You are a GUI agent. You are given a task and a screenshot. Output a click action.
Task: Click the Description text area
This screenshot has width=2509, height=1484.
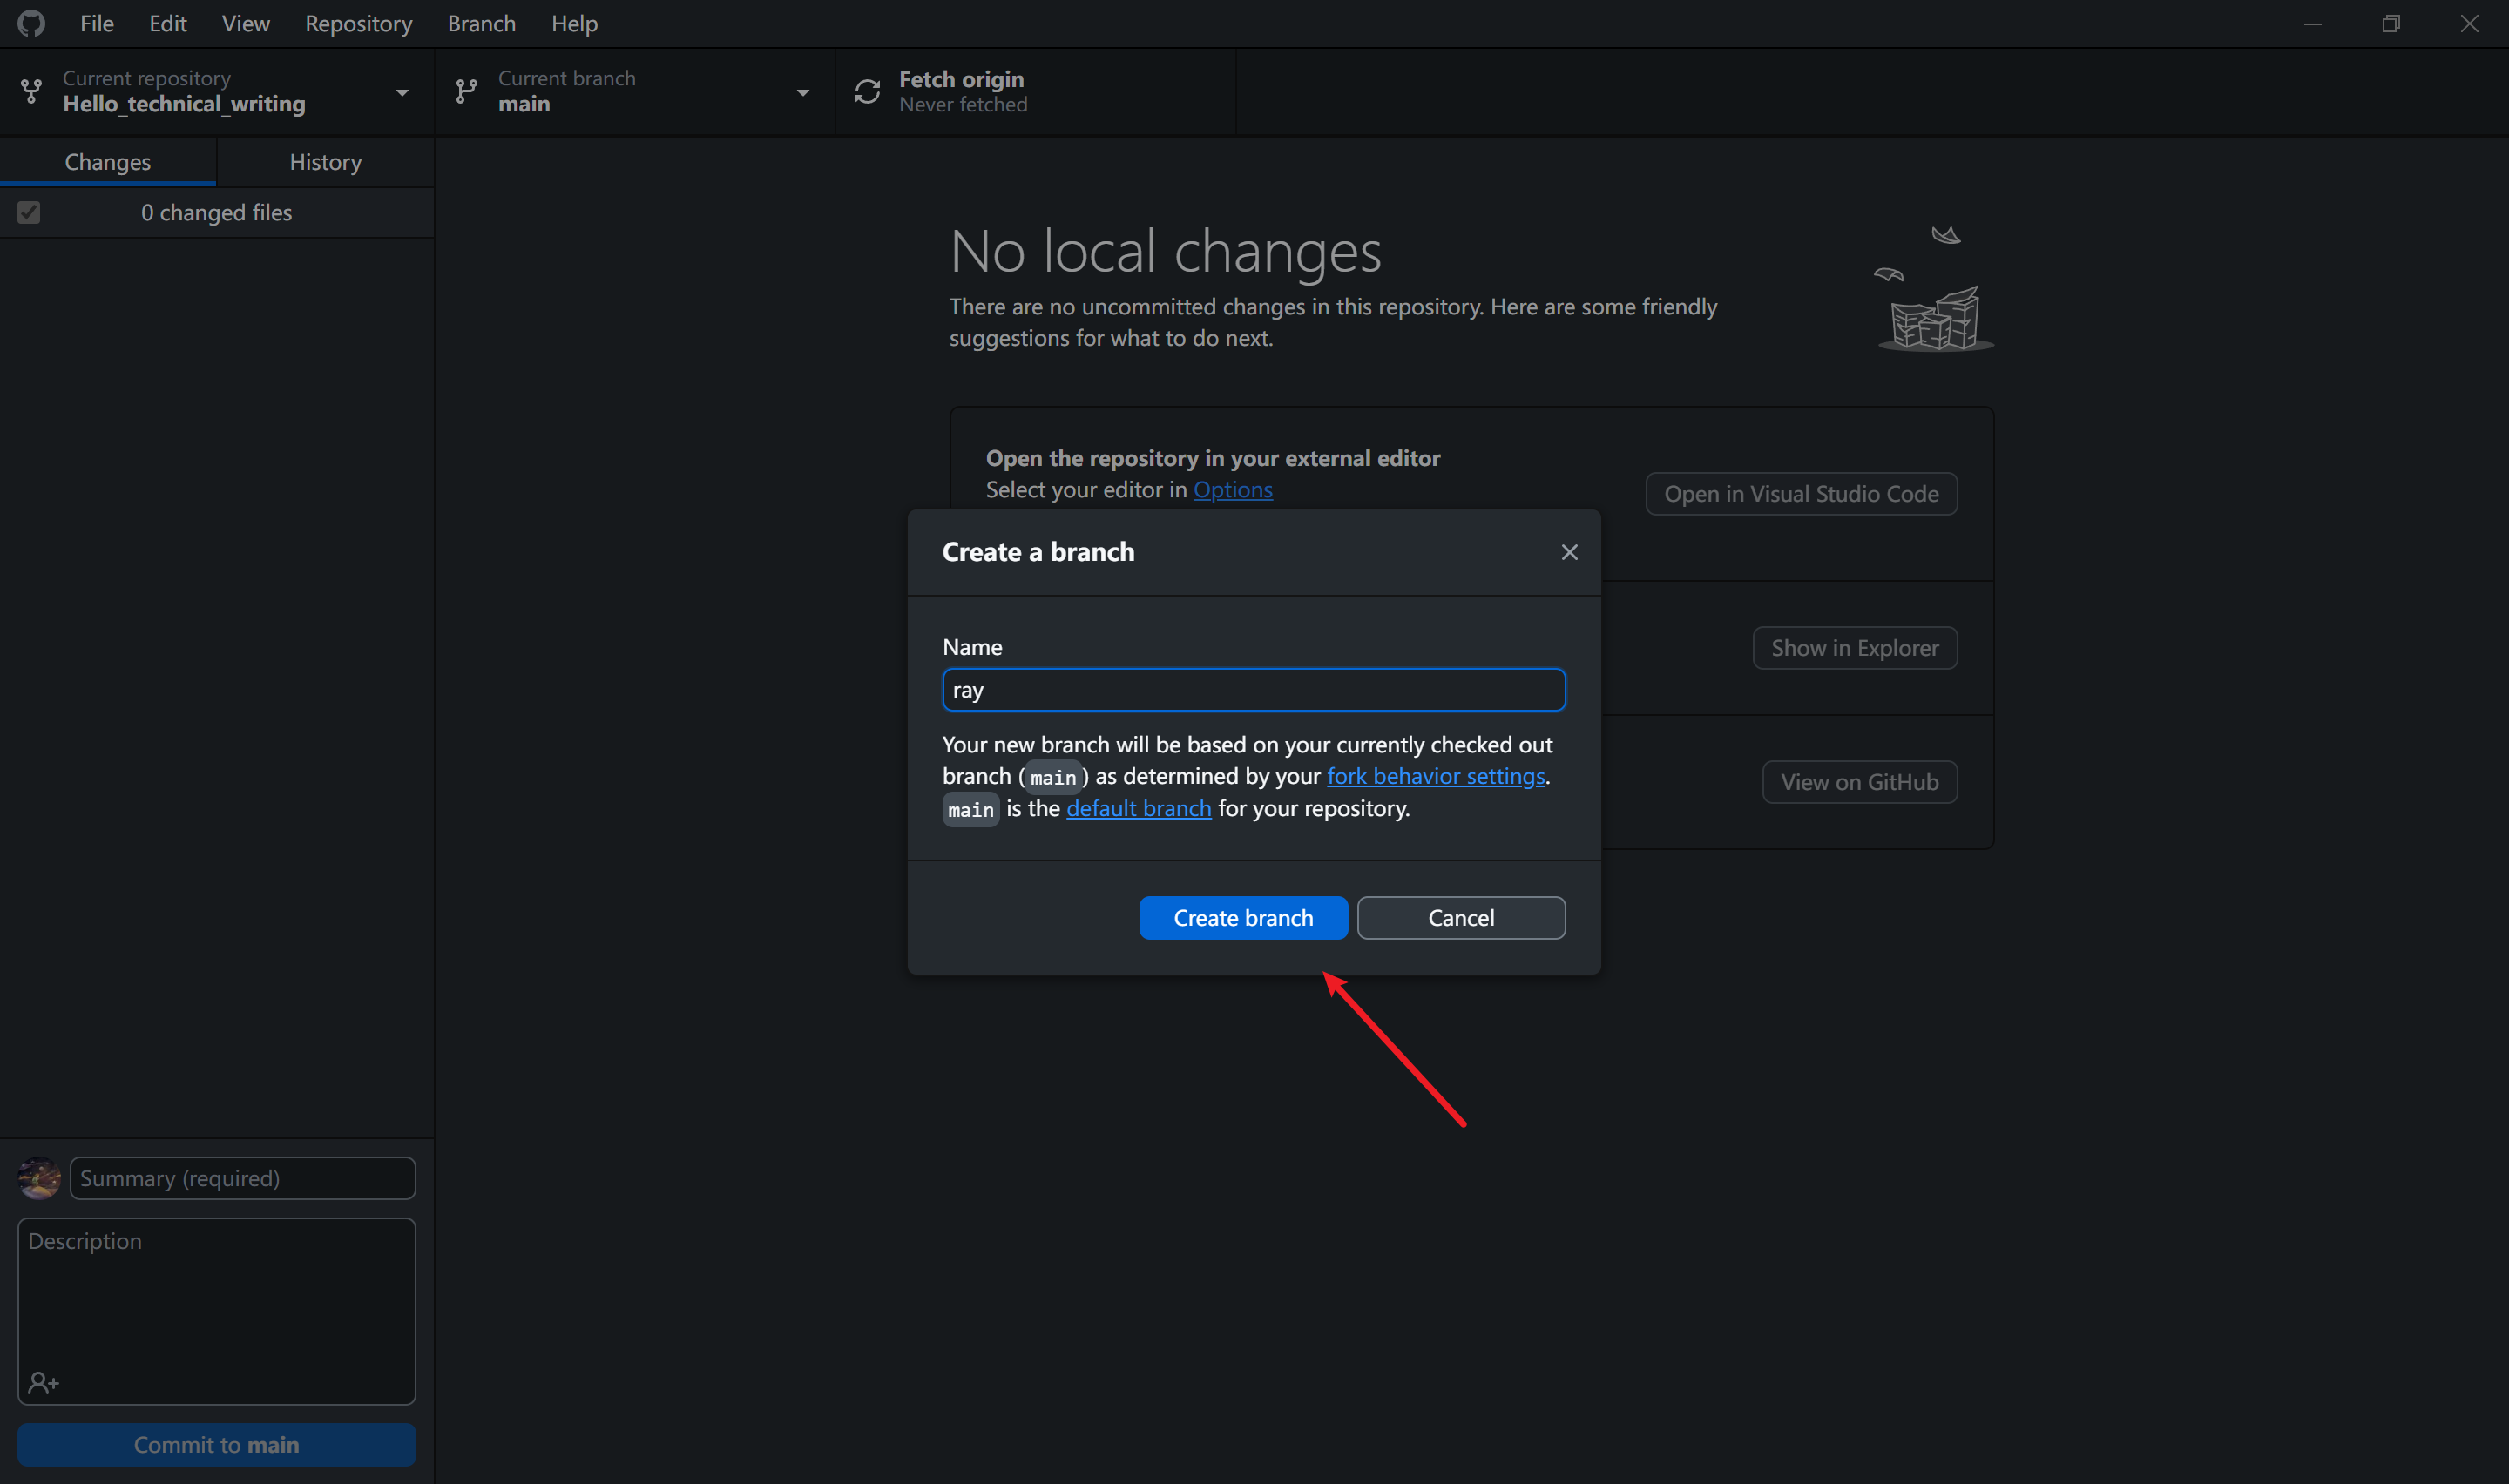[x=216, y=1300]
